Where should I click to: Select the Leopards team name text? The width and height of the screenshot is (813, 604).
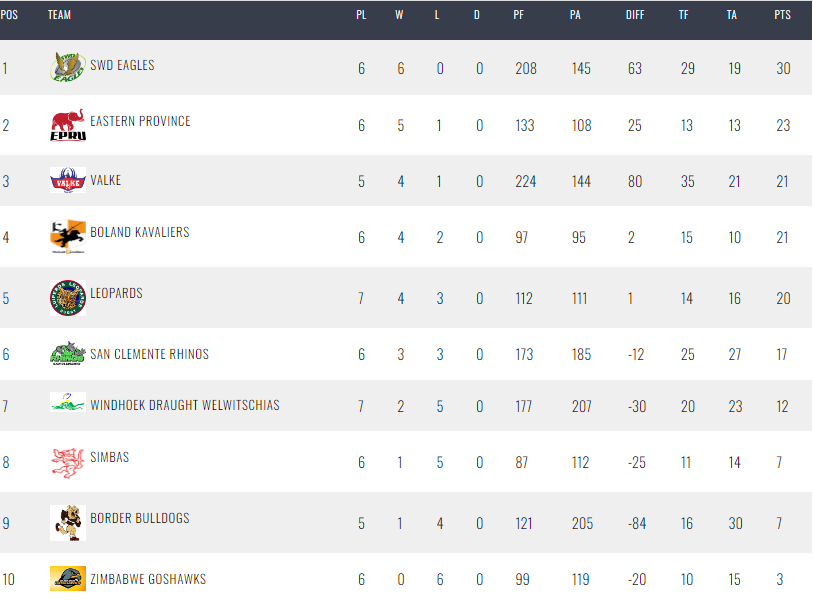click(117, 293)
